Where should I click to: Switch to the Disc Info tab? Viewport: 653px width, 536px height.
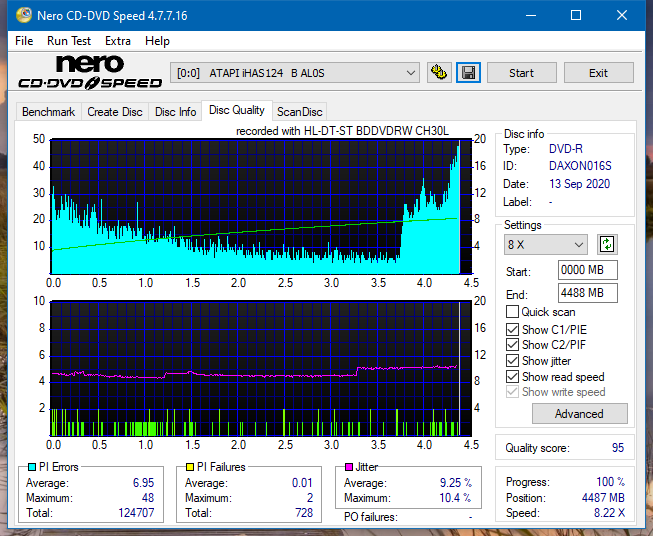175,112
